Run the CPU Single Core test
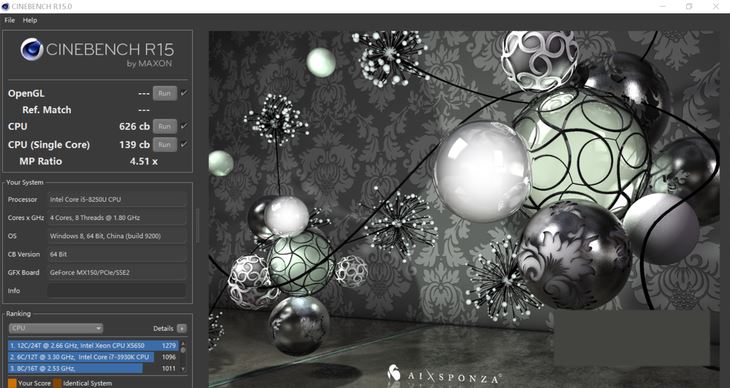Screen dimensions: 730x388 164,144
